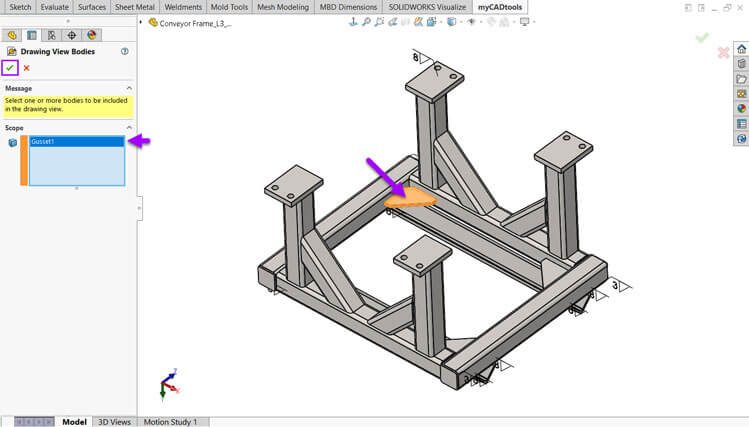Image resolution: width=749 pixels, height=427 pixels.
Task: Collapse the Scope section
Action: pos(129,128)
